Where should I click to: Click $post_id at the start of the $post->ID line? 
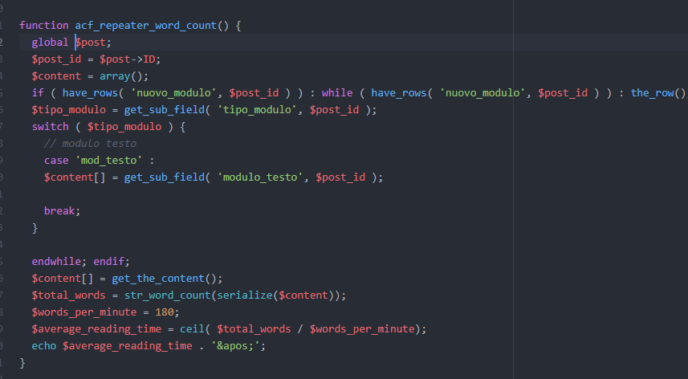[x=56, y=59]
